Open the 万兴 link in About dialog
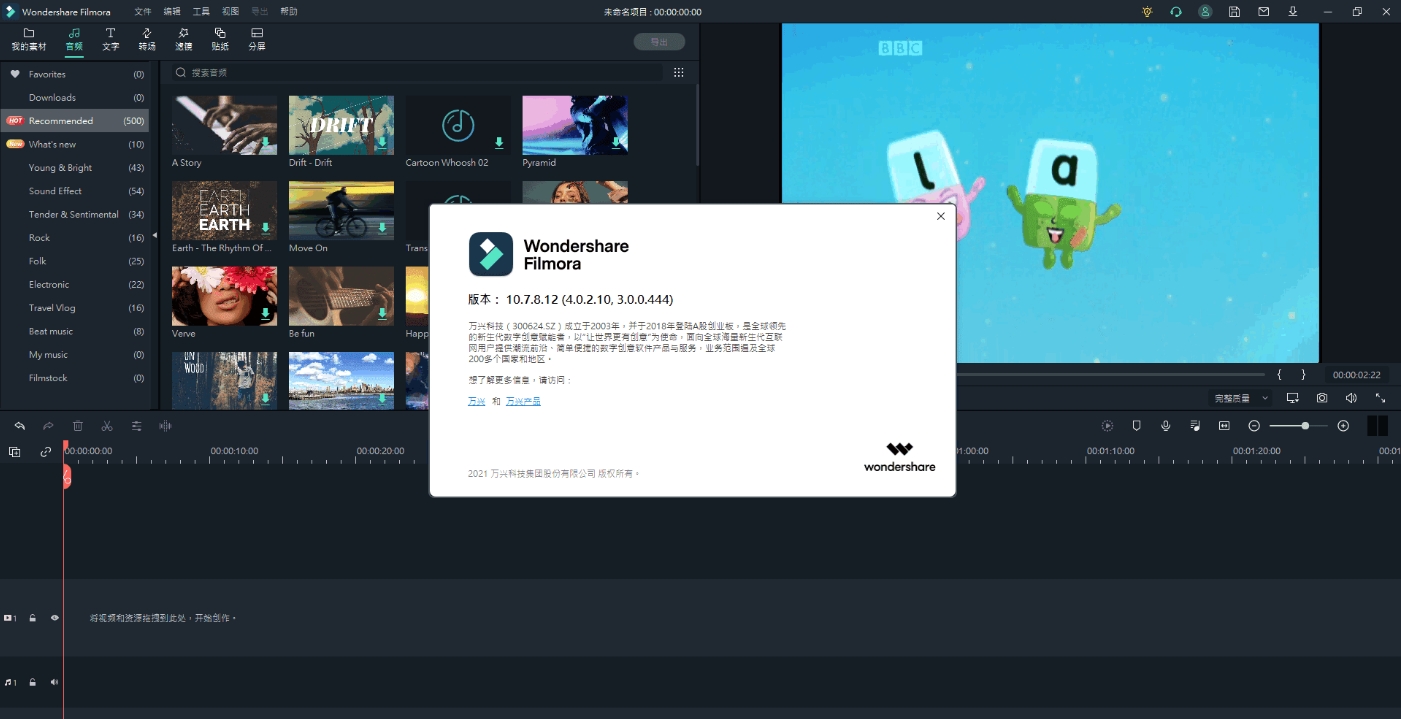The height and width of the screenshot is (719, 1401). coord(476,401)
